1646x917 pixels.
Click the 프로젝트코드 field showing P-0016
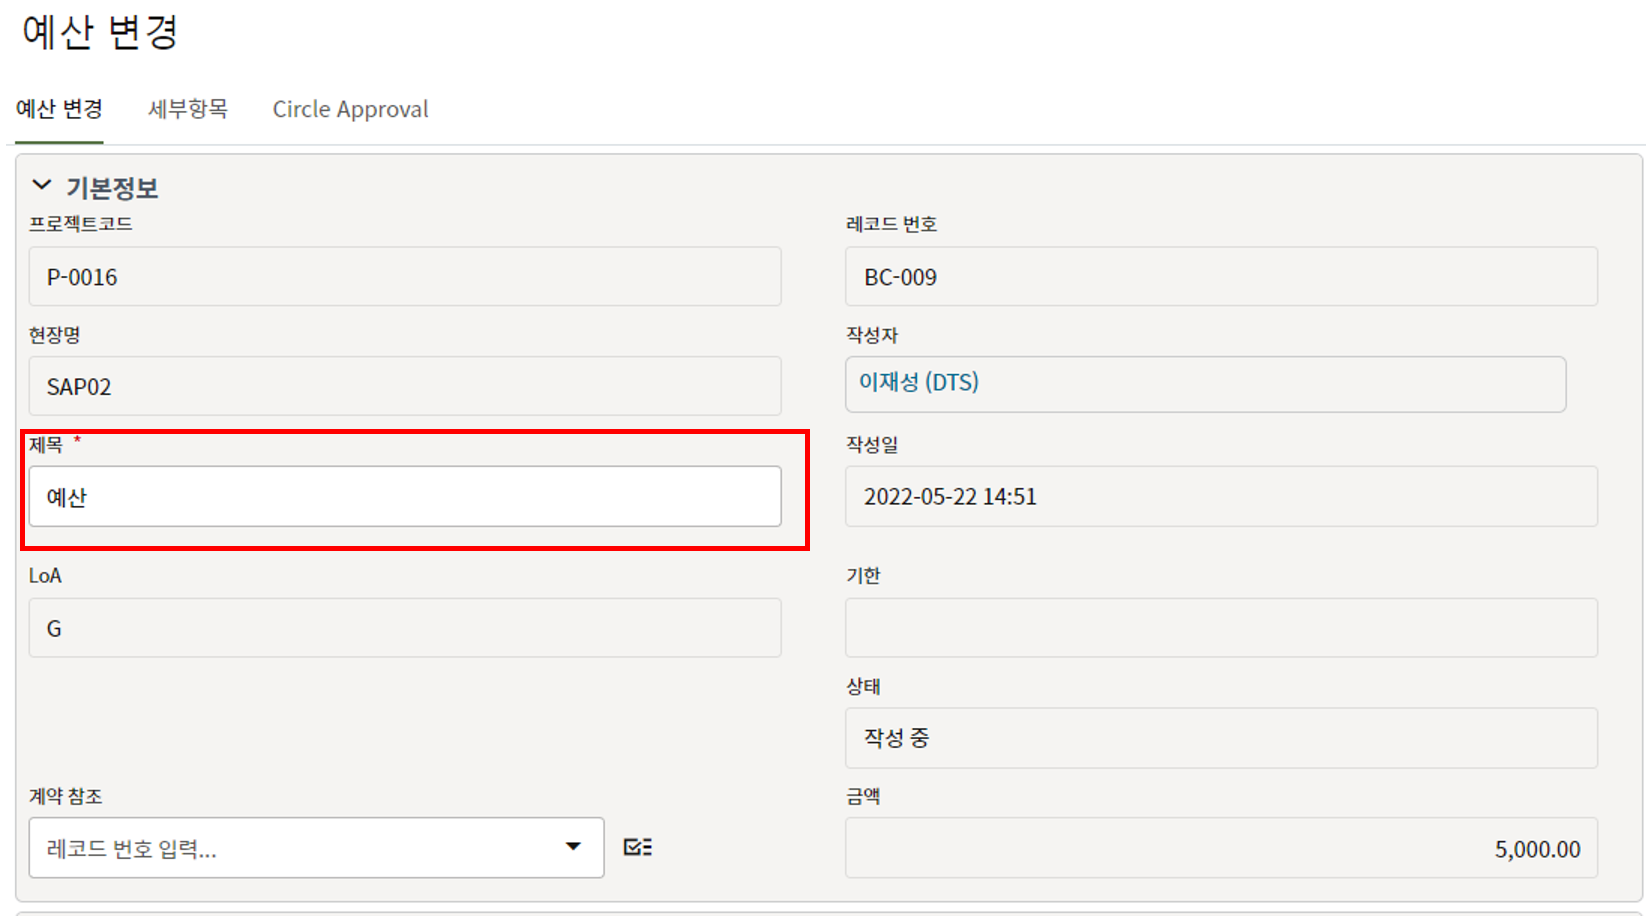tap(404, 277)
